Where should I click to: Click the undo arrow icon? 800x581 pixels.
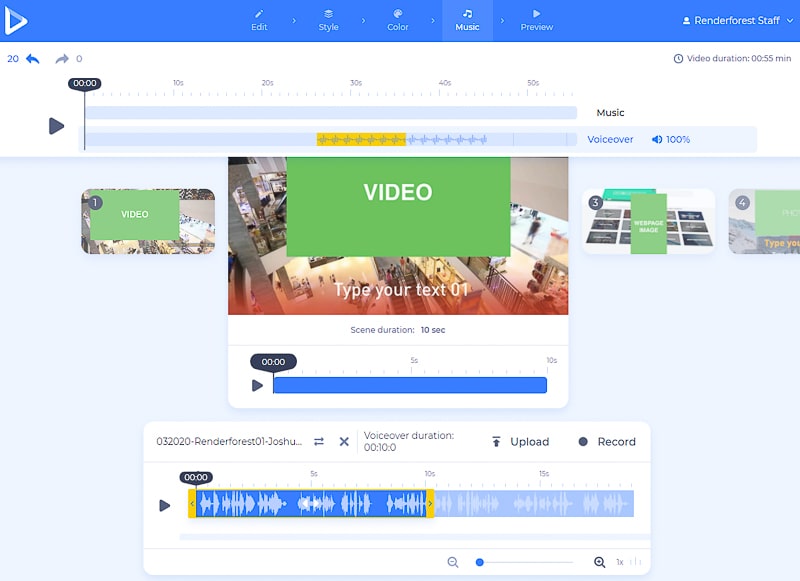point(33,59)
